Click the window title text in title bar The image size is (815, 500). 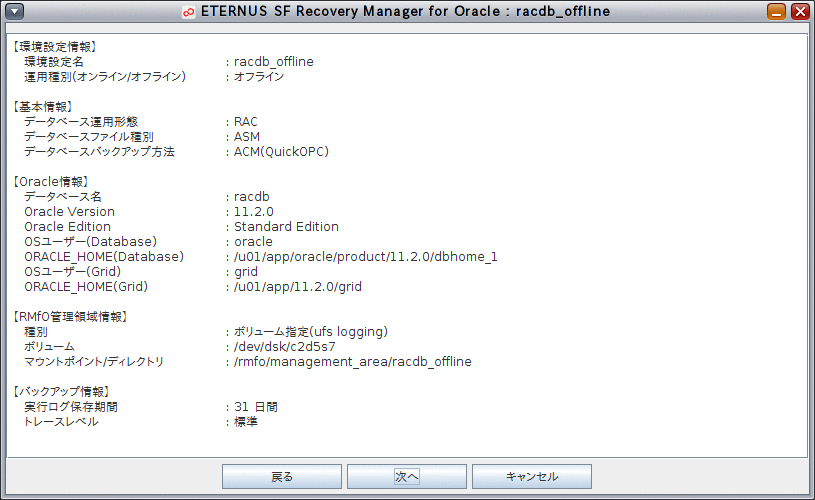coord(405,11)
